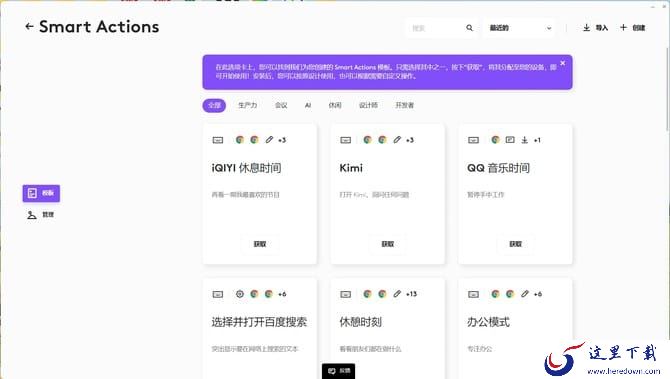Click the download icon on QQ 音乐时间 card

524,140
